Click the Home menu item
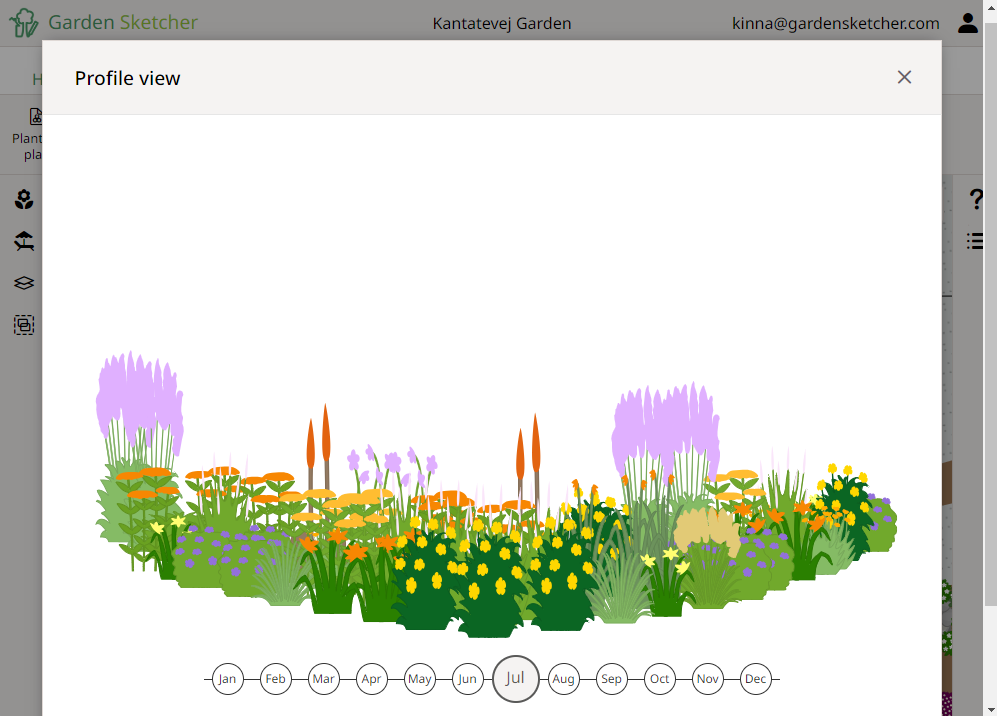Screen dimensions: 997x716 [38, 79]
